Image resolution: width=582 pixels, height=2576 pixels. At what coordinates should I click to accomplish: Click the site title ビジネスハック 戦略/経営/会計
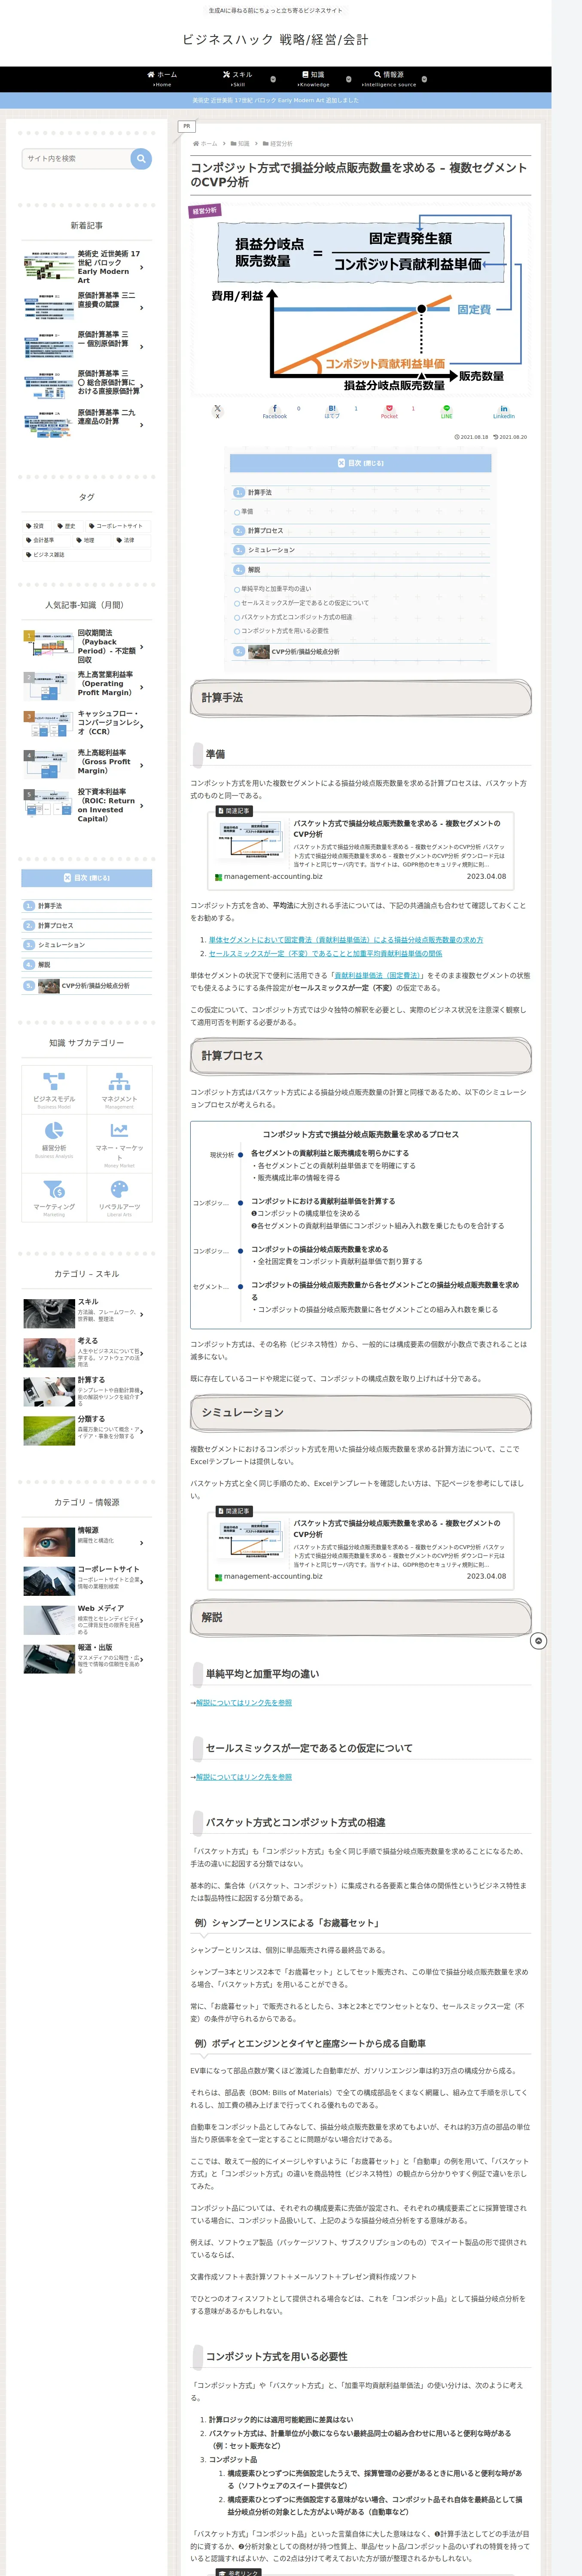(x=275, y=39)
